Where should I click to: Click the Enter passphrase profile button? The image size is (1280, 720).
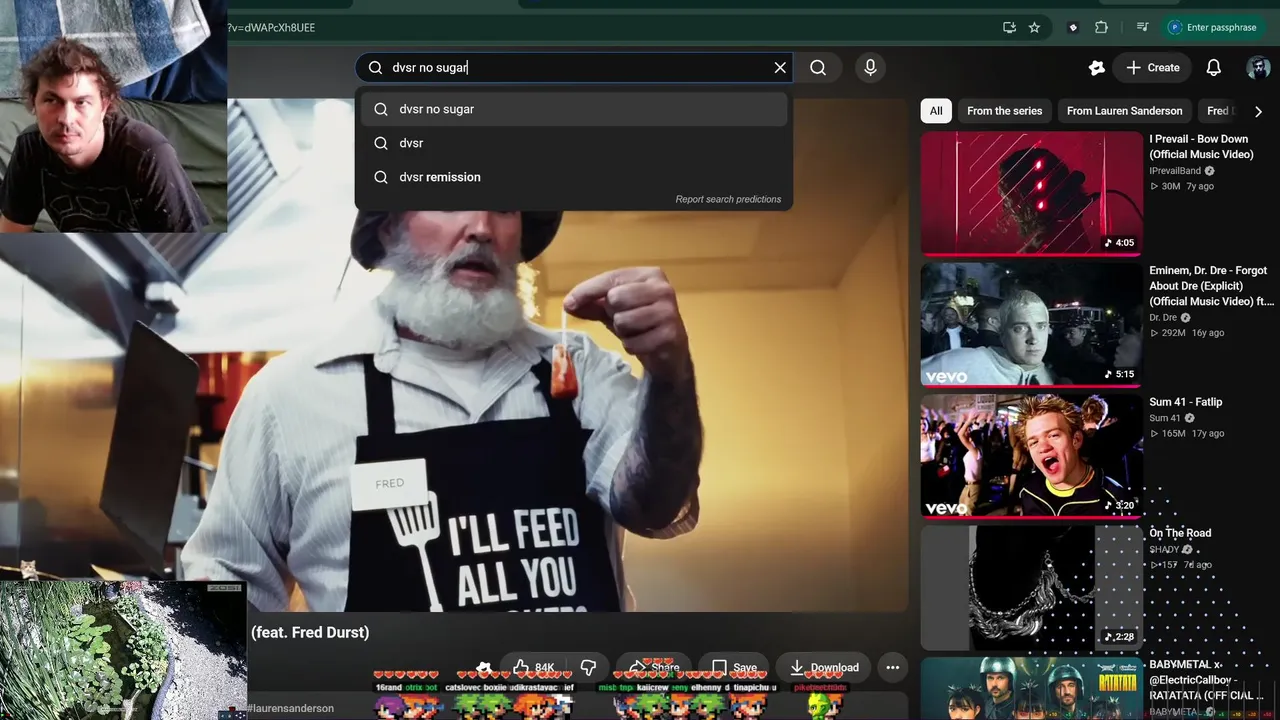[x=1214, y=28]
